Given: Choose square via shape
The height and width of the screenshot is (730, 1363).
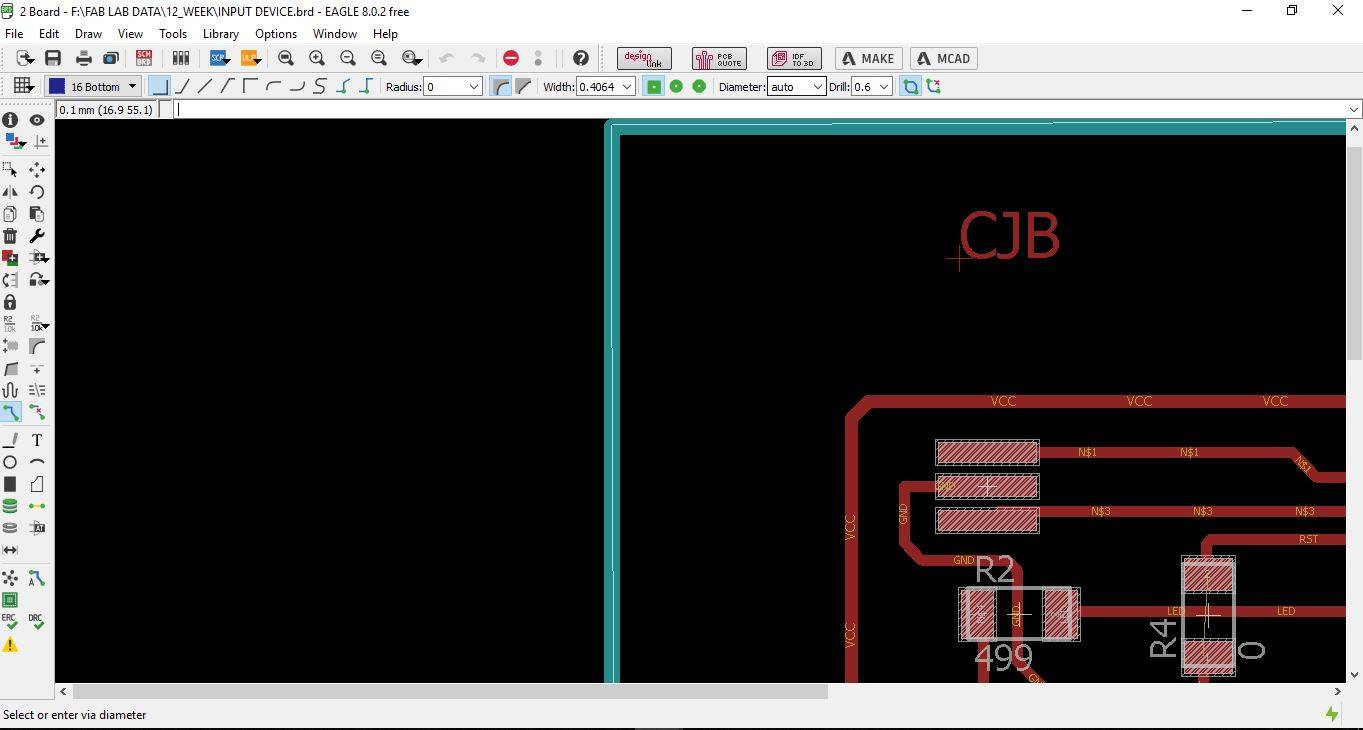Looking at the screenshot, I should point(653,87).
